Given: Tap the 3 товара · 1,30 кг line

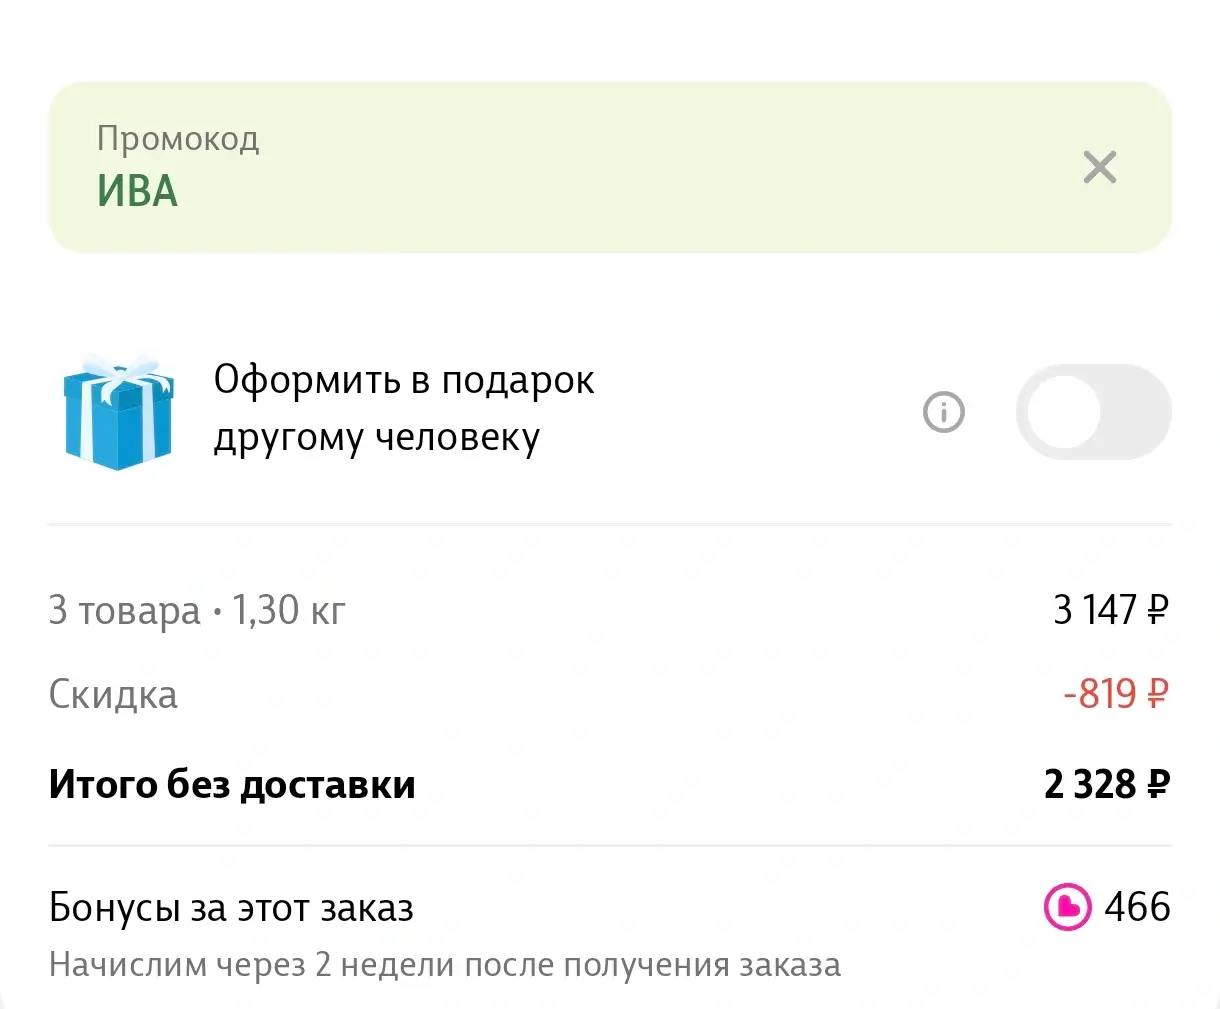Looking at the screenshot, I should 197,609.
